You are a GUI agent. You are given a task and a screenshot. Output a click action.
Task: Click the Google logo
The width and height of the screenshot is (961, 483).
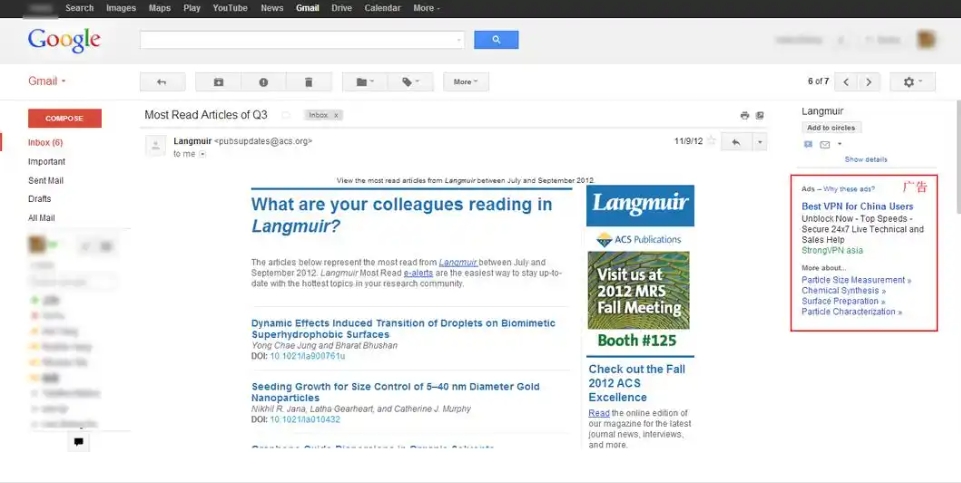(64, 40)
